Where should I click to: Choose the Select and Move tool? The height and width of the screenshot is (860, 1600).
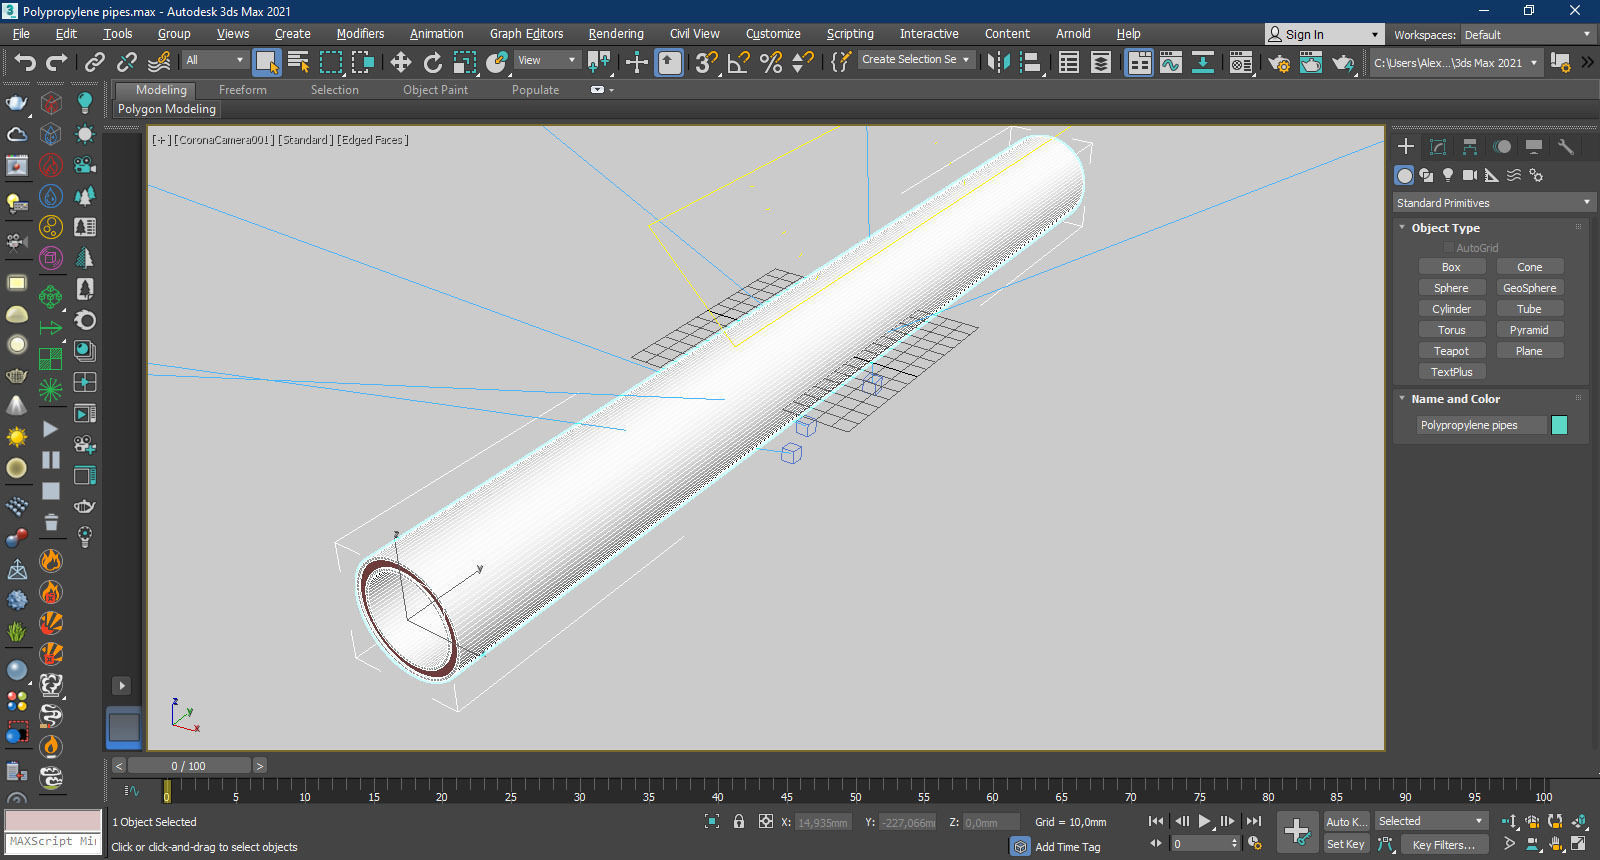(x=401, y=63)
